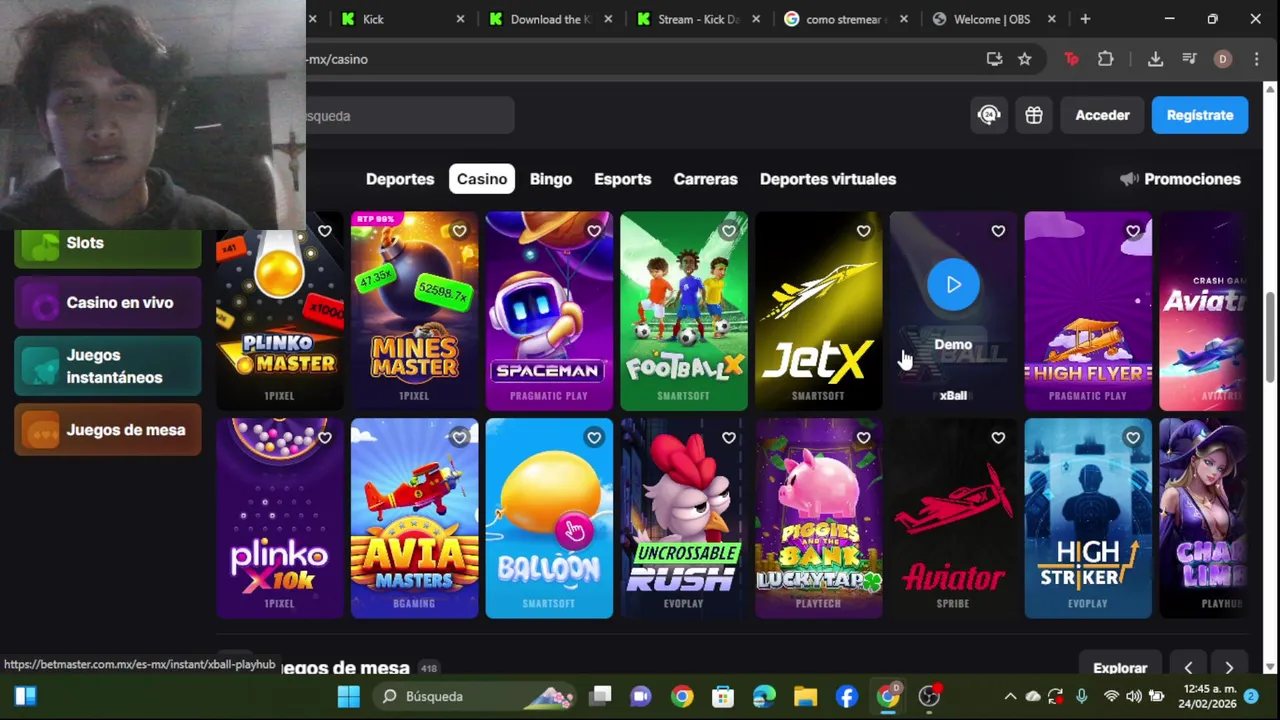Viewport: 1280px width, 720px height.
Task: Select the Deportes virtuales tab
Action: coord(828,179)
